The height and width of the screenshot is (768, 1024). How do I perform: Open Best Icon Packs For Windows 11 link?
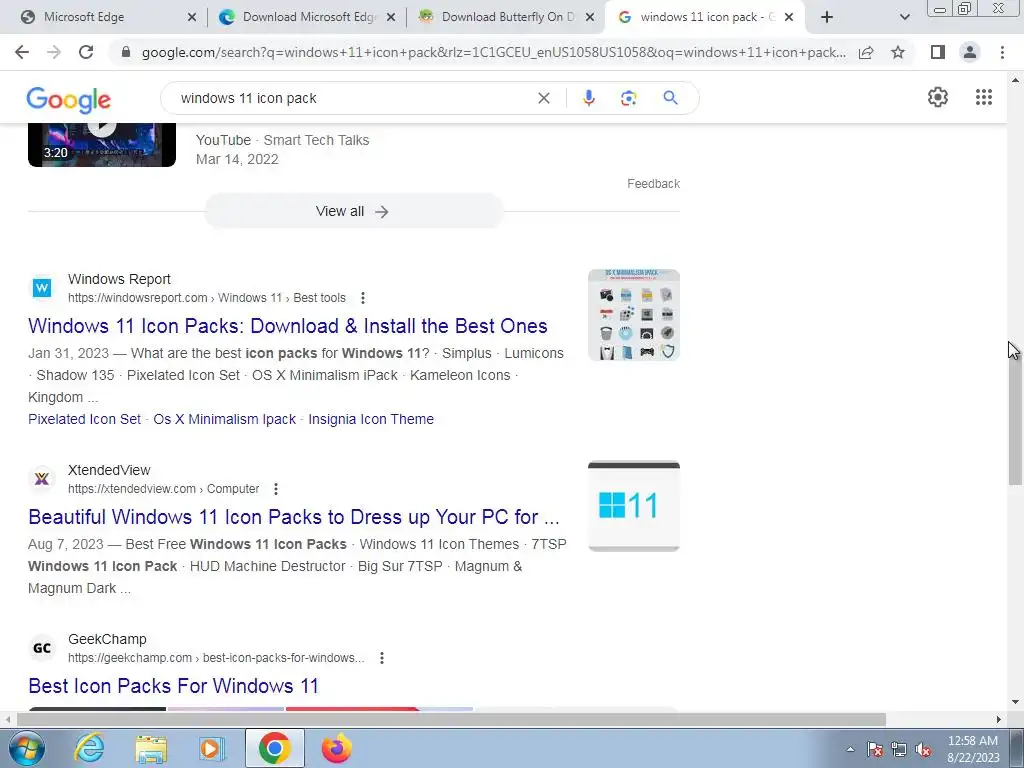point(173,686)
